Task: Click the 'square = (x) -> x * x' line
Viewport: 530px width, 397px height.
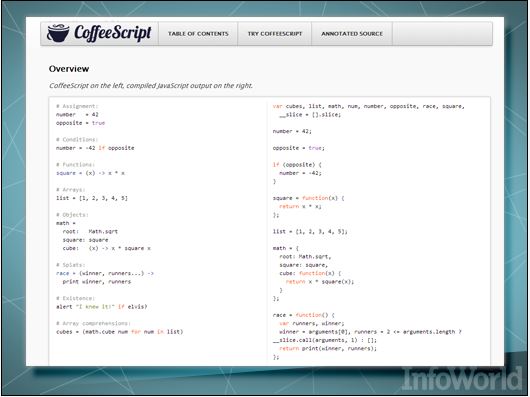Action: coord(90,173)
